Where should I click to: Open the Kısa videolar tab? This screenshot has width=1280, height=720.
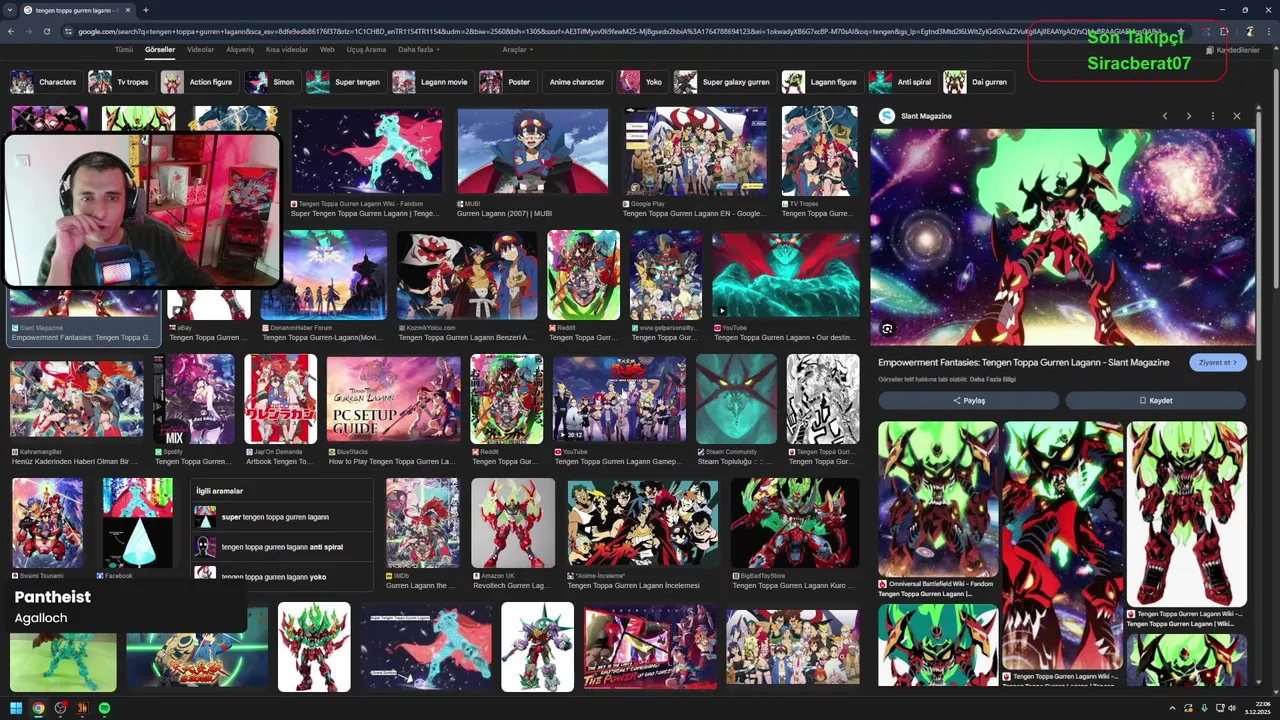(288, 49)
